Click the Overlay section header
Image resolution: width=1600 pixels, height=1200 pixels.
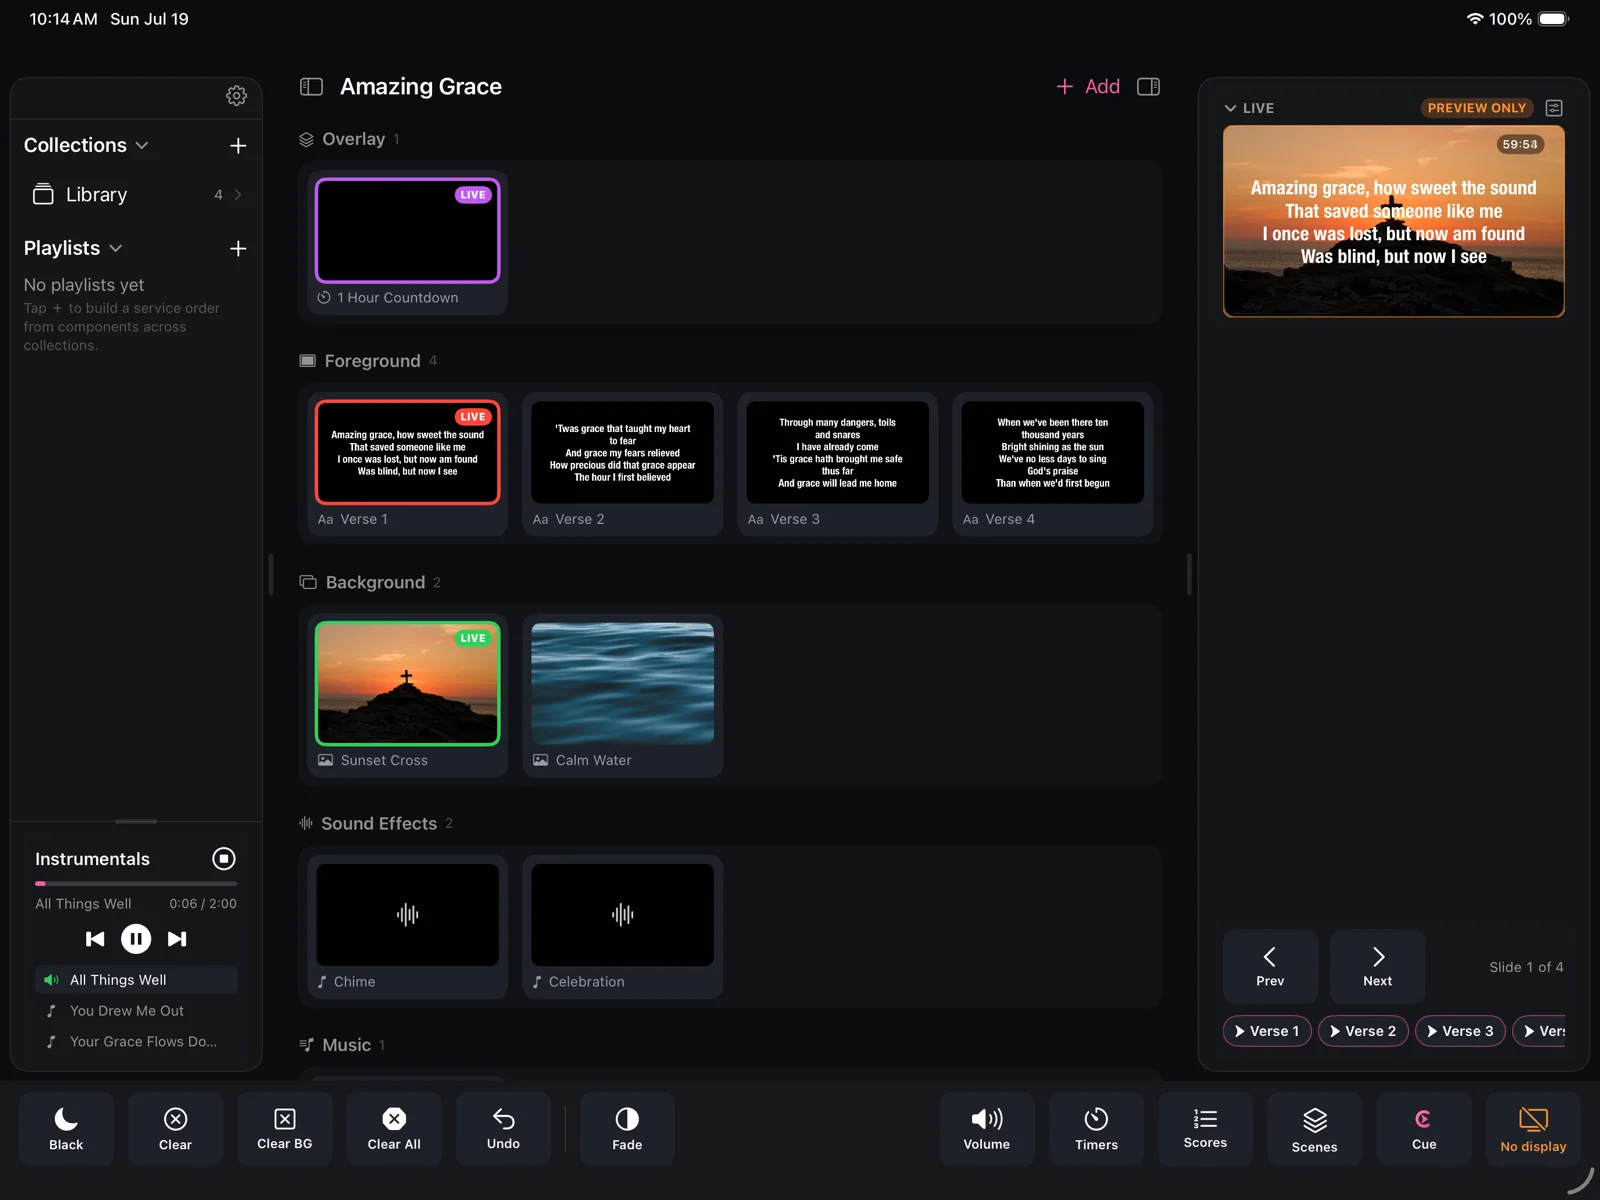pos(349,139)
